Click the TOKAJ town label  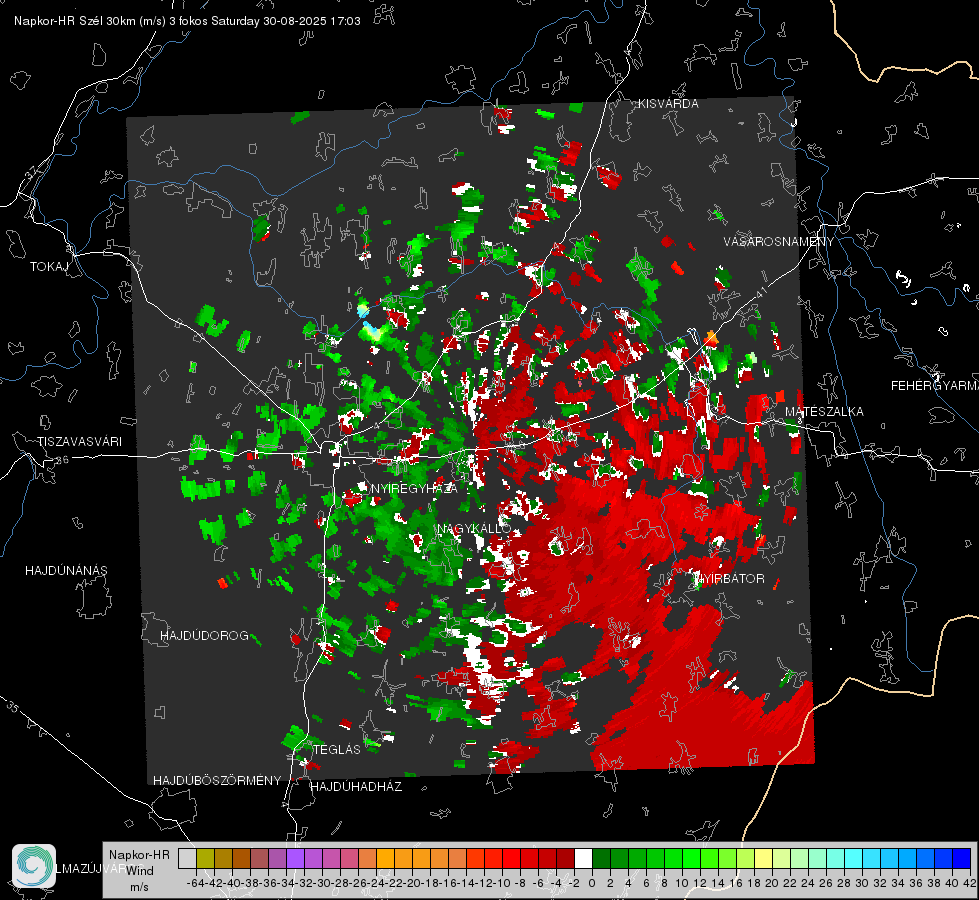[x=49, y=267]
